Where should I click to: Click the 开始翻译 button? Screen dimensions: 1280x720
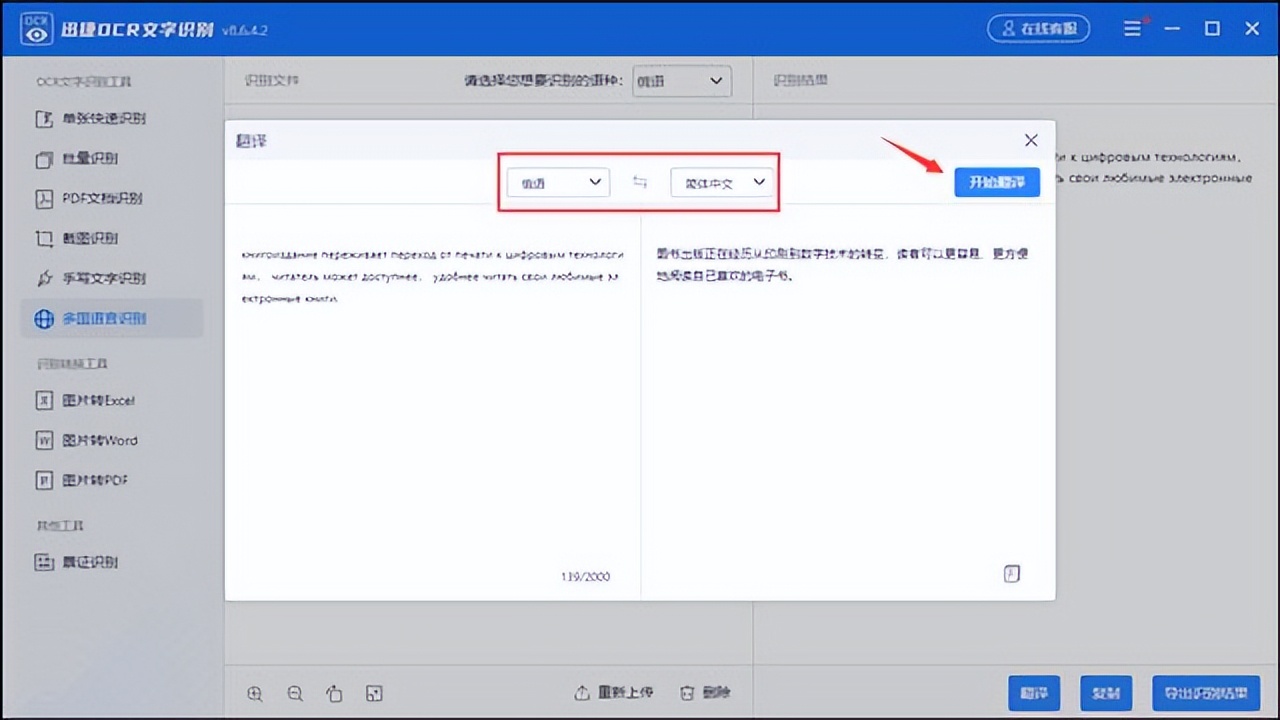(997, 182)
